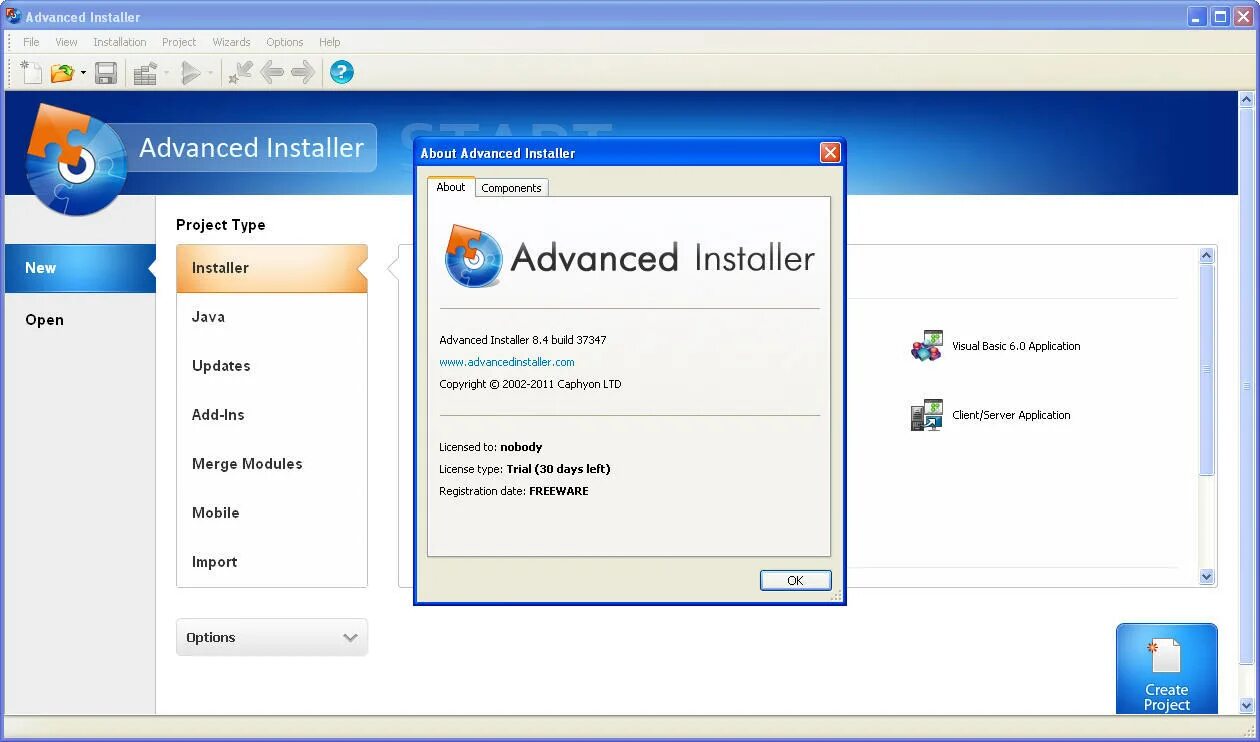
Task: Open the Options menu in menu bar
Action: [x=284, y=42]
